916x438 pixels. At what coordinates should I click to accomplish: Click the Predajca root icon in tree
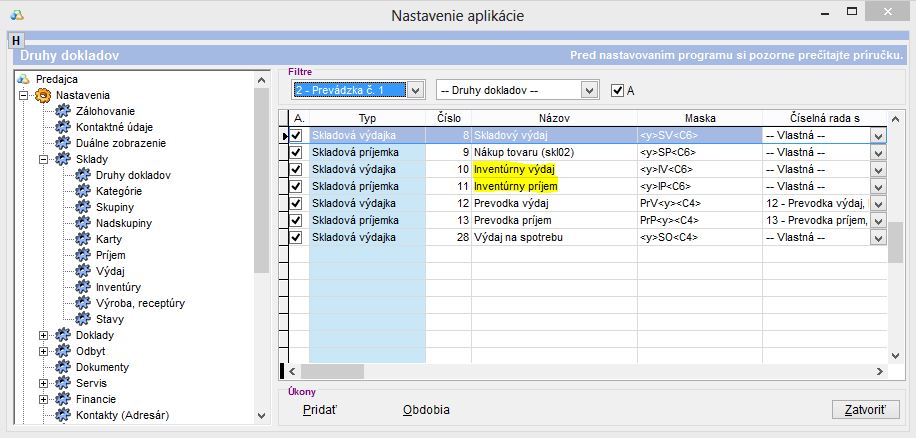(x=24, y=79)
